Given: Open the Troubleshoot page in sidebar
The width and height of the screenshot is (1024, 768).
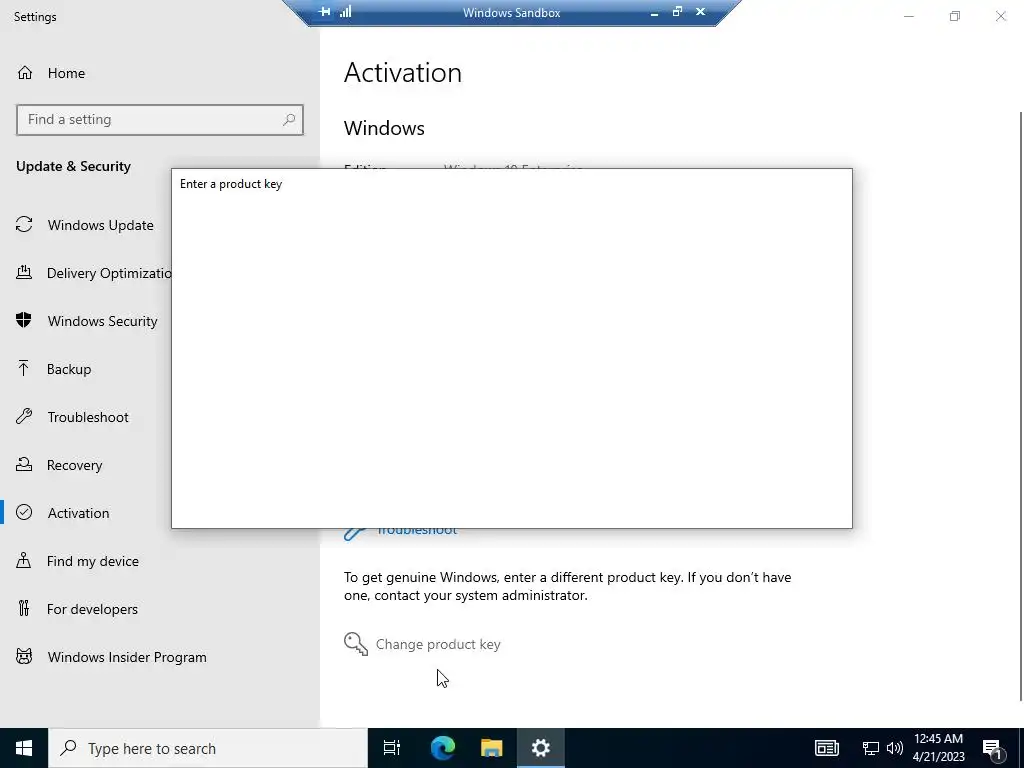Looking at the screenshot, I should tap(72, 417).
